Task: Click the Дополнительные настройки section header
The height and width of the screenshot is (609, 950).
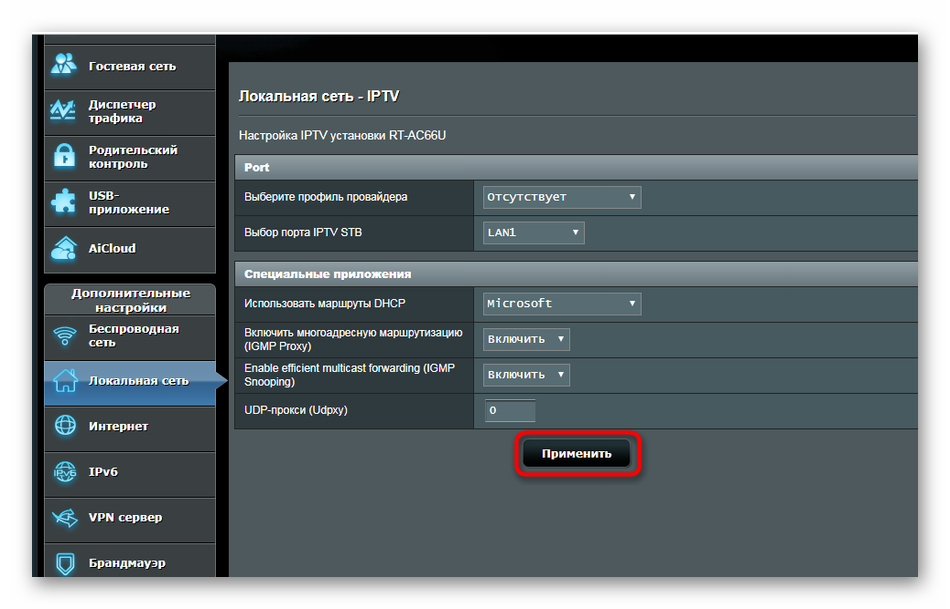Action: pos(130,300)
